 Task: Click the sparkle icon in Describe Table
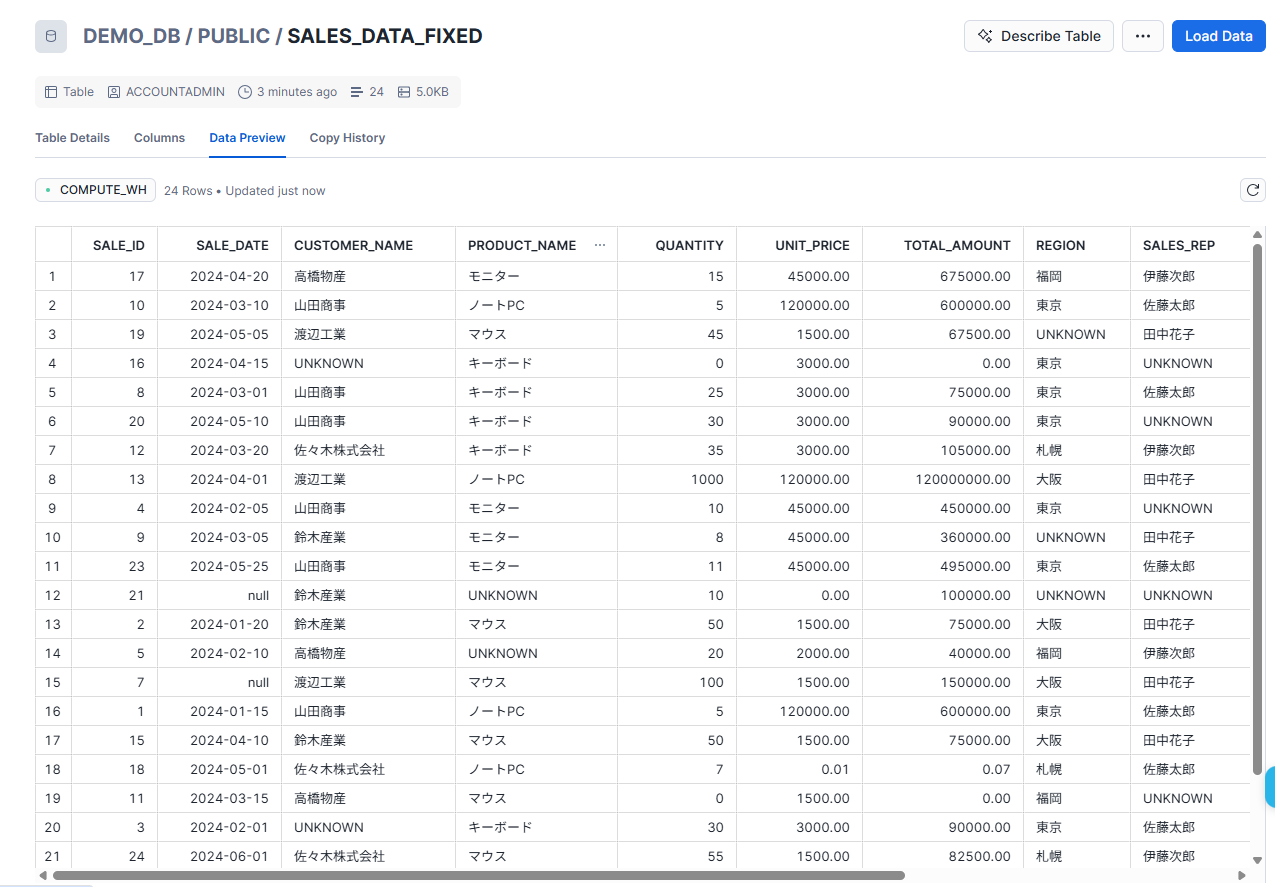pyautogui.click(x=985, y=36)
